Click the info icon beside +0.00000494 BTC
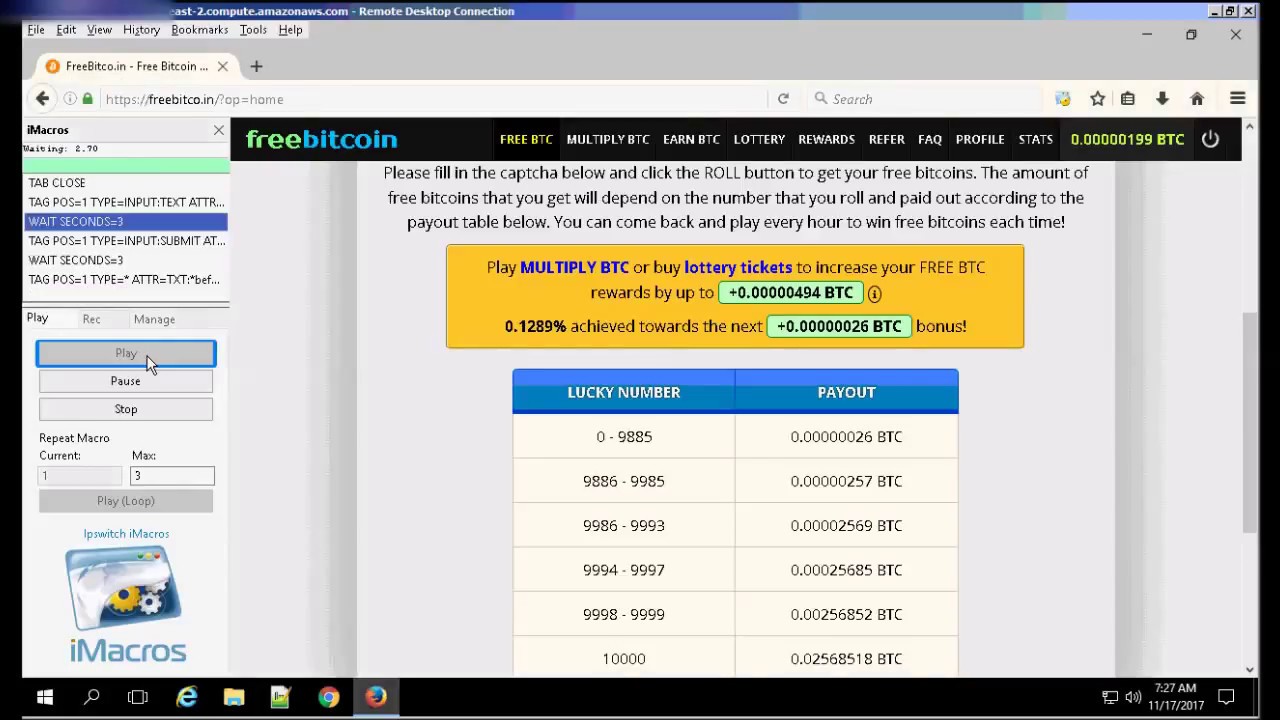This screenshot has width=1280, height=720. click(x=874, y=293)
